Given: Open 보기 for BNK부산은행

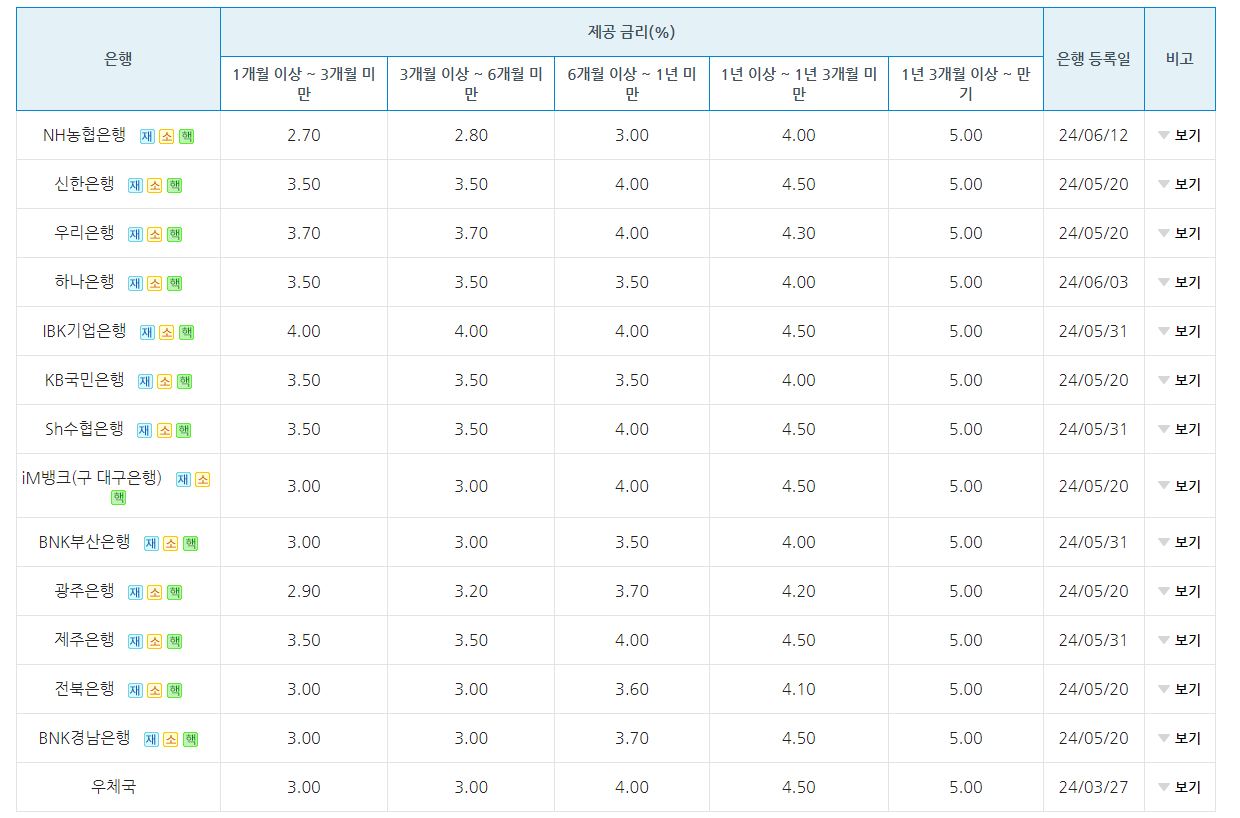Looking at the screenshot, I should (x=1180, y=542).
